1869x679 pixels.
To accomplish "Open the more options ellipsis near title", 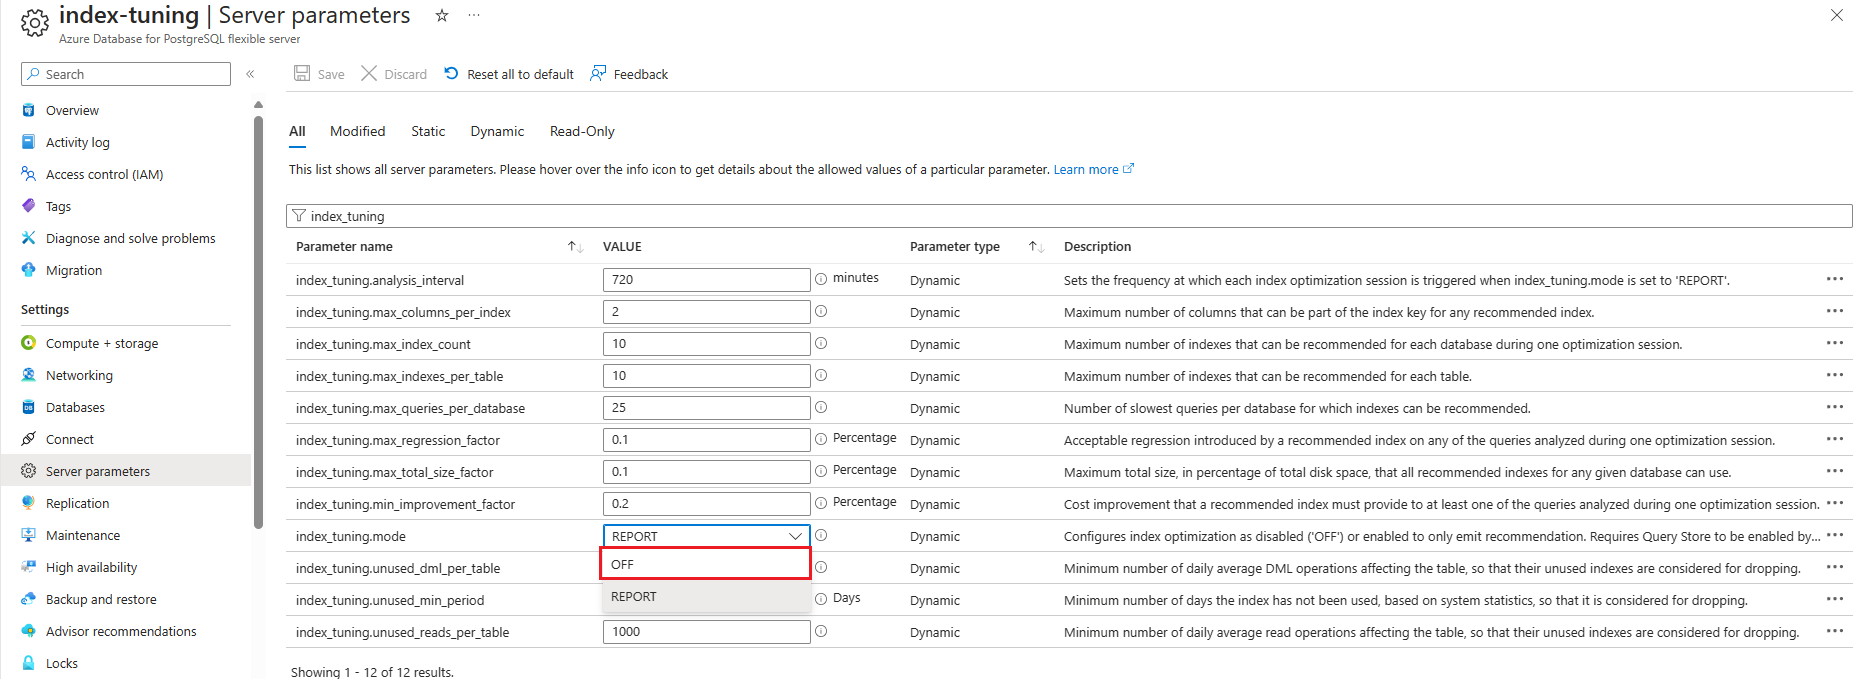I will 474,15.
